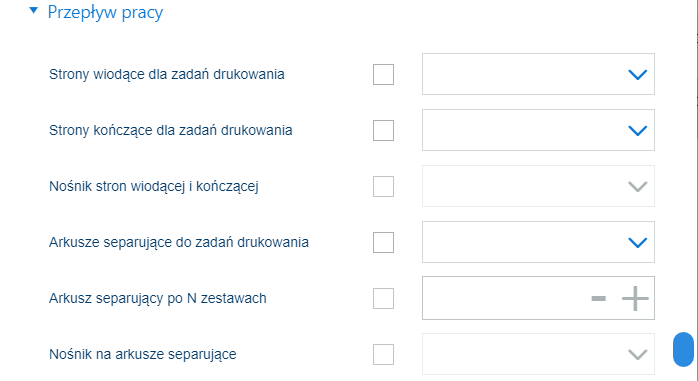Viewport: 698px width, 381px height.
Task: Increase N zestawach value with plus icon
Action: point(635,298)
